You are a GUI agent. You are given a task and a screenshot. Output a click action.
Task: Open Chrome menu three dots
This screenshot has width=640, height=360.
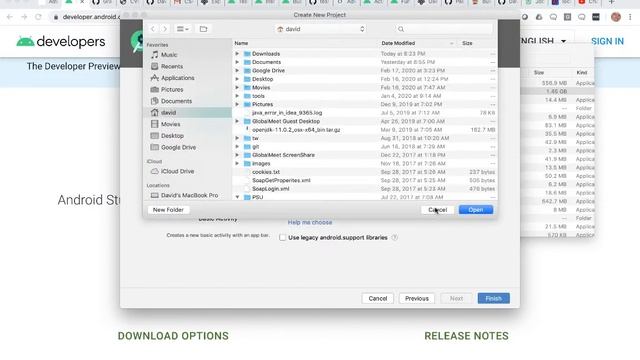coord(630,17)
